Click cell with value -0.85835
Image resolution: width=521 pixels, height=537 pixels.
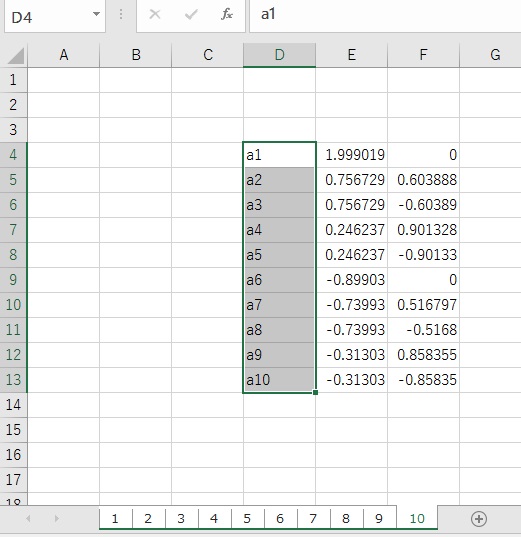point(423,380)
